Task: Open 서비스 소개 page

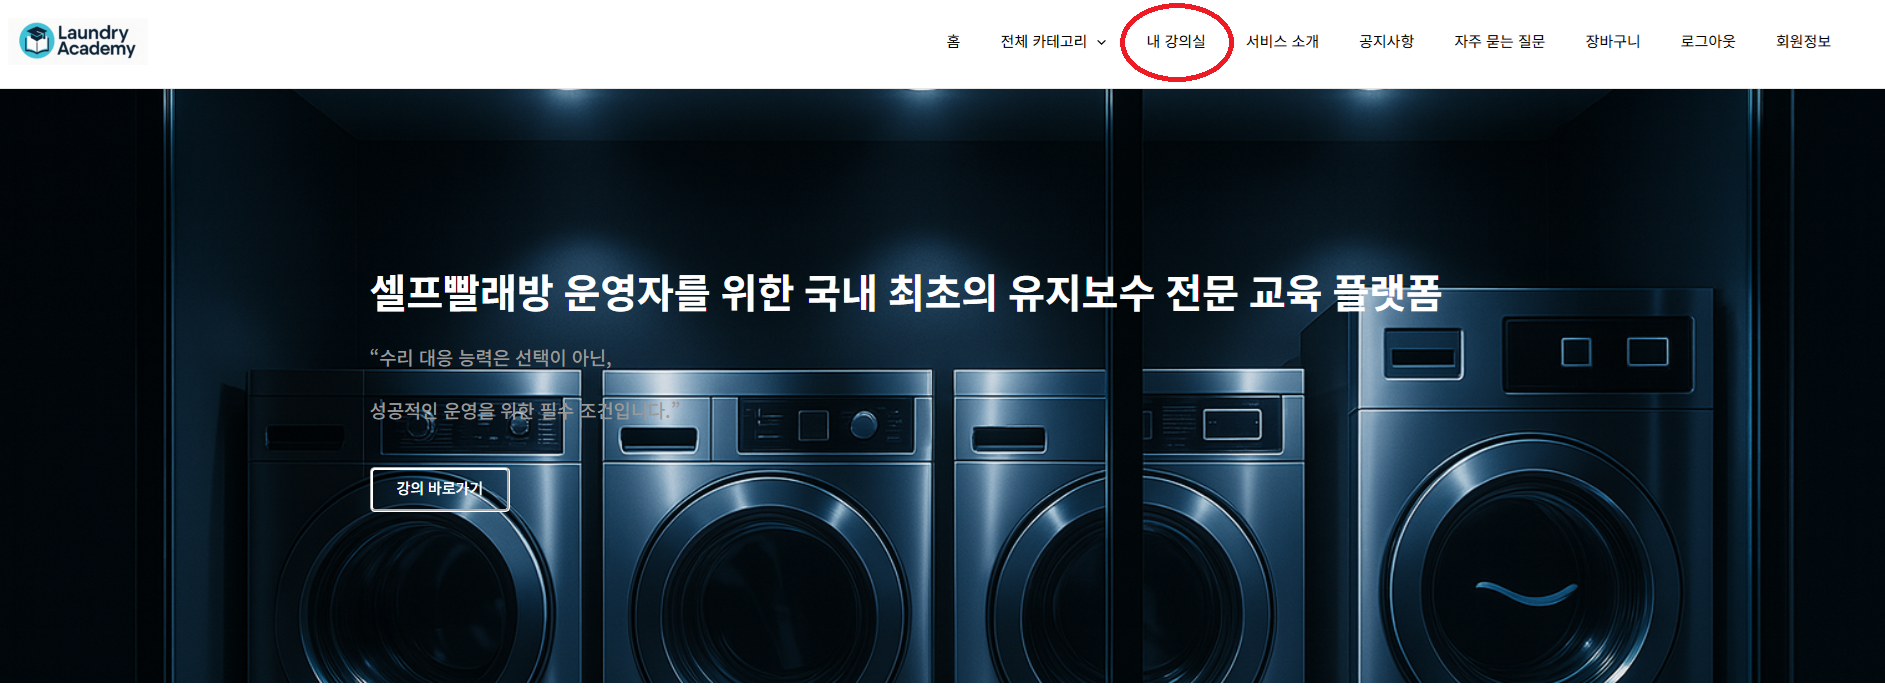Action: (1282, 41)
